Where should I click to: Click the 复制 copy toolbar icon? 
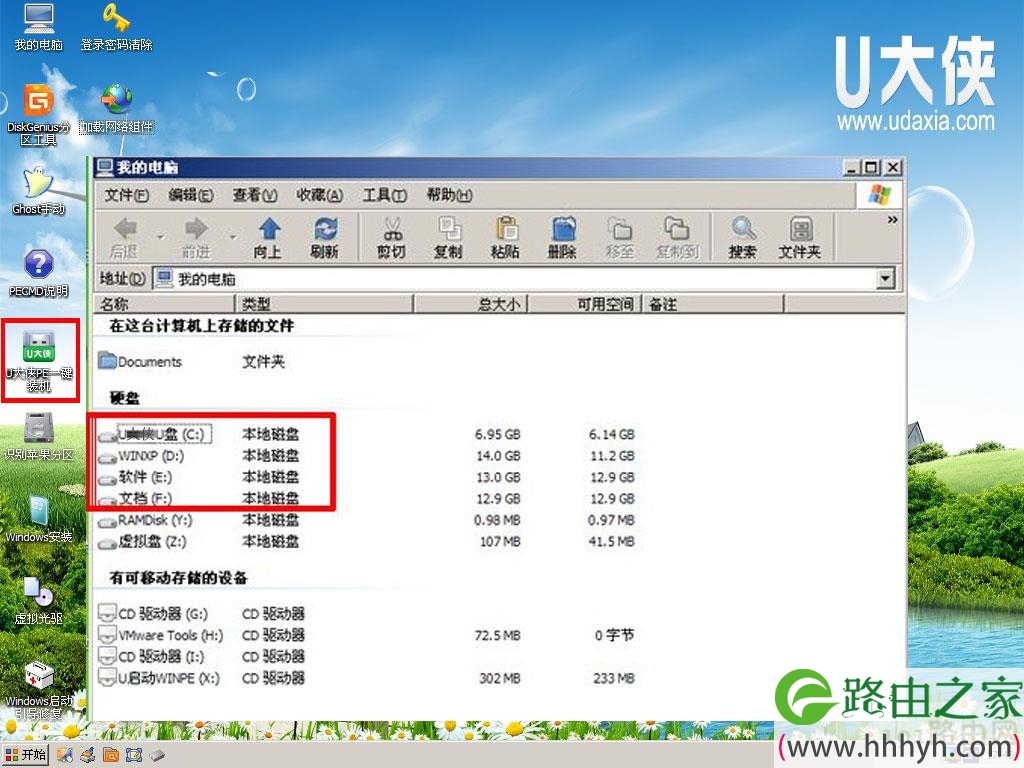pos(448,238)
